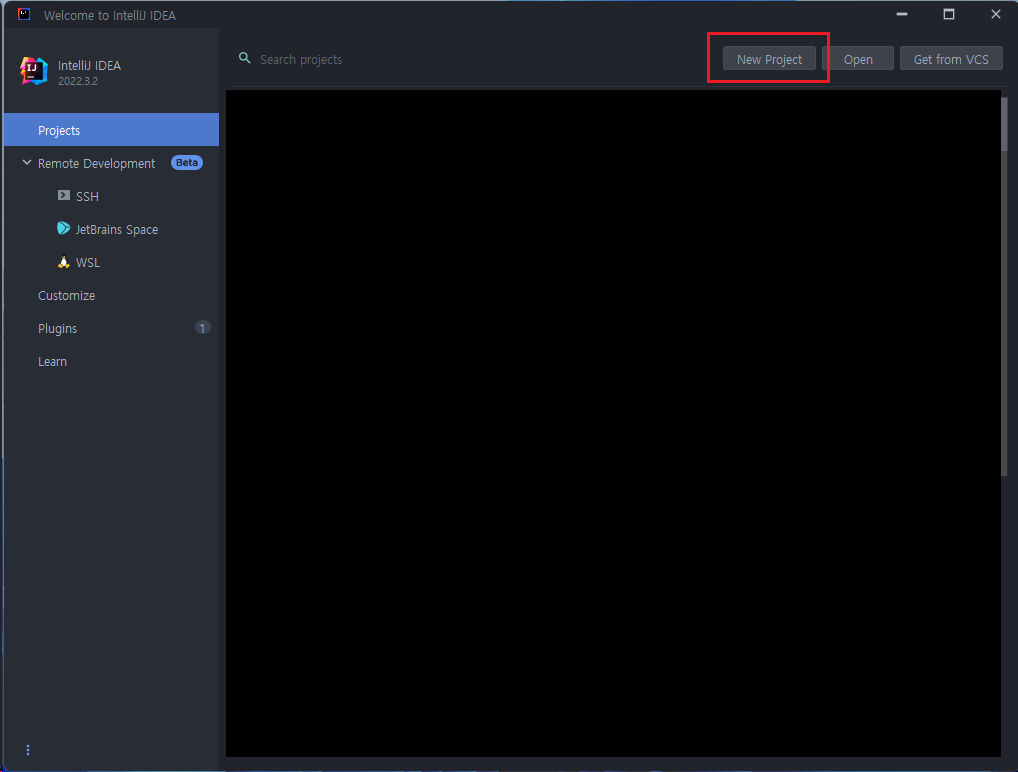Click the IntelliJ IDEA logo

pyautogui.click(x=33, y=71)
